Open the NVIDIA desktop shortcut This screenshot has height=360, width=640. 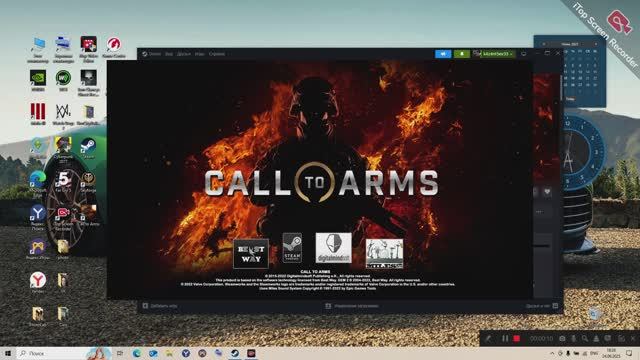click(38, 80)
